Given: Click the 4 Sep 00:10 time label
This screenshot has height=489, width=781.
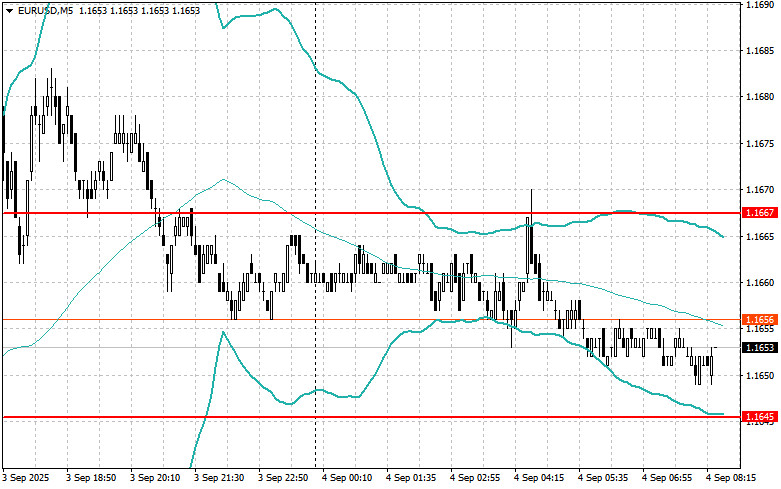Looking at the screenshot, I should tap(347, 478).
